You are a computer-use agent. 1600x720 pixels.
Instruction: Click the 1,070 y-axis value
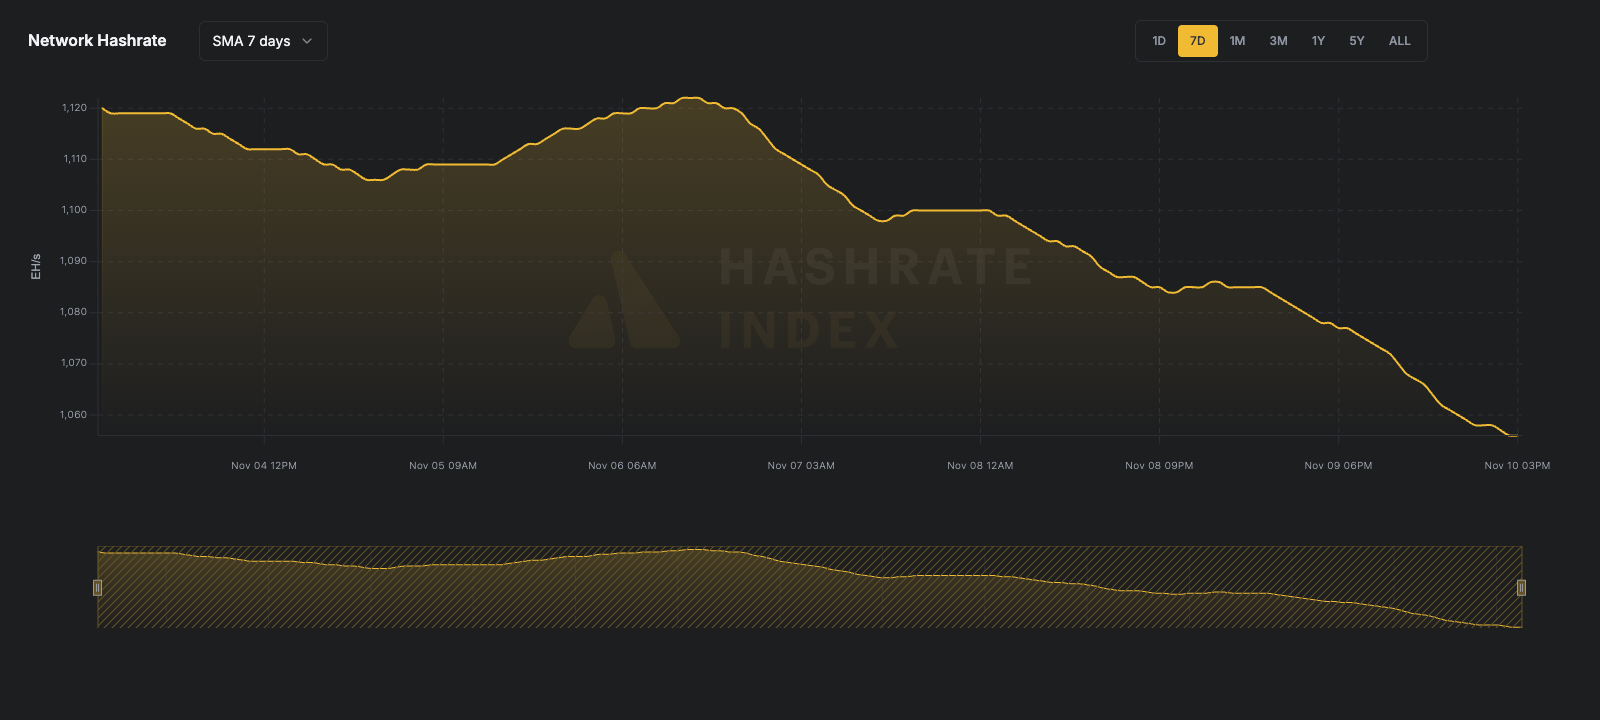point(74,363)
